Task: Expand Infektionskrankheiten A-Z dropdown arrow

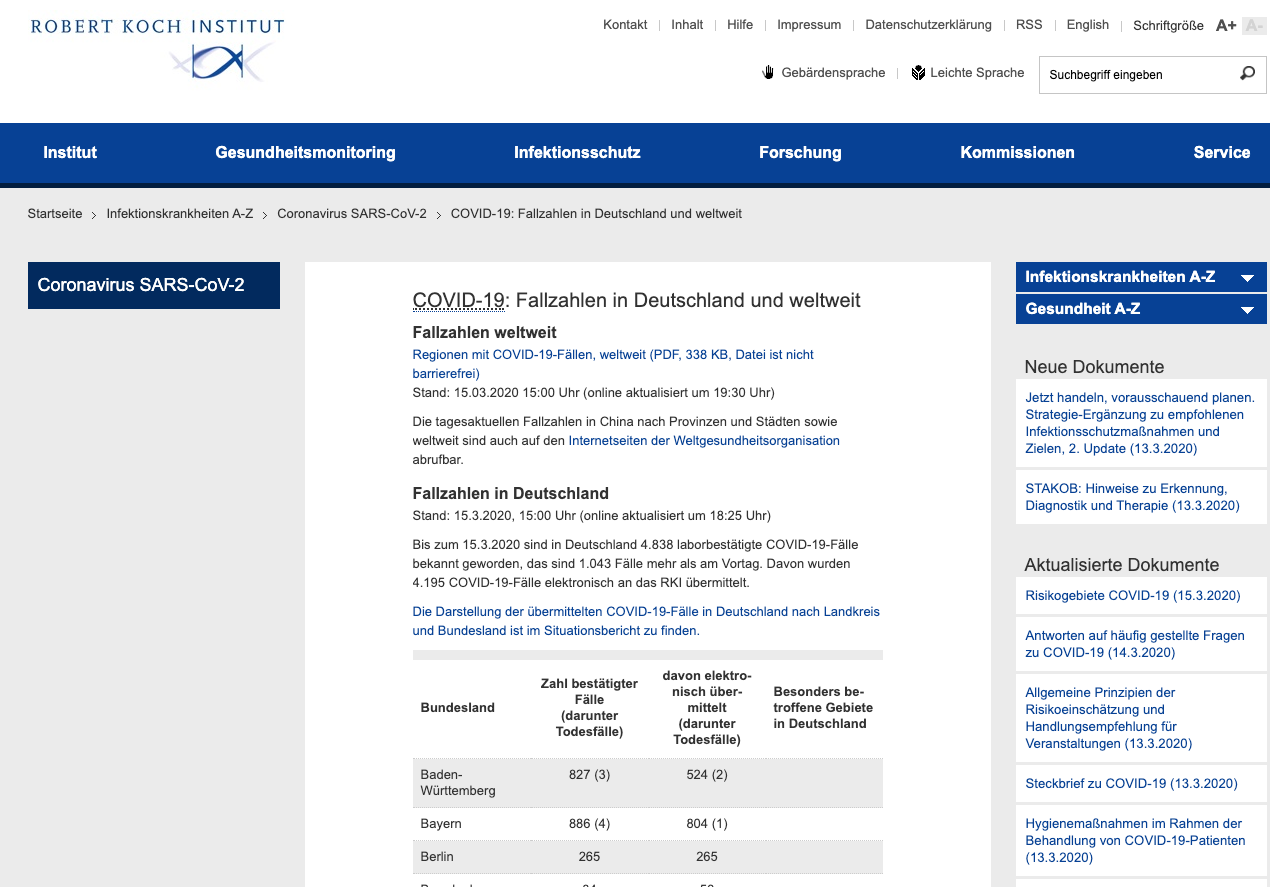Action: (x=1247, y=278)
